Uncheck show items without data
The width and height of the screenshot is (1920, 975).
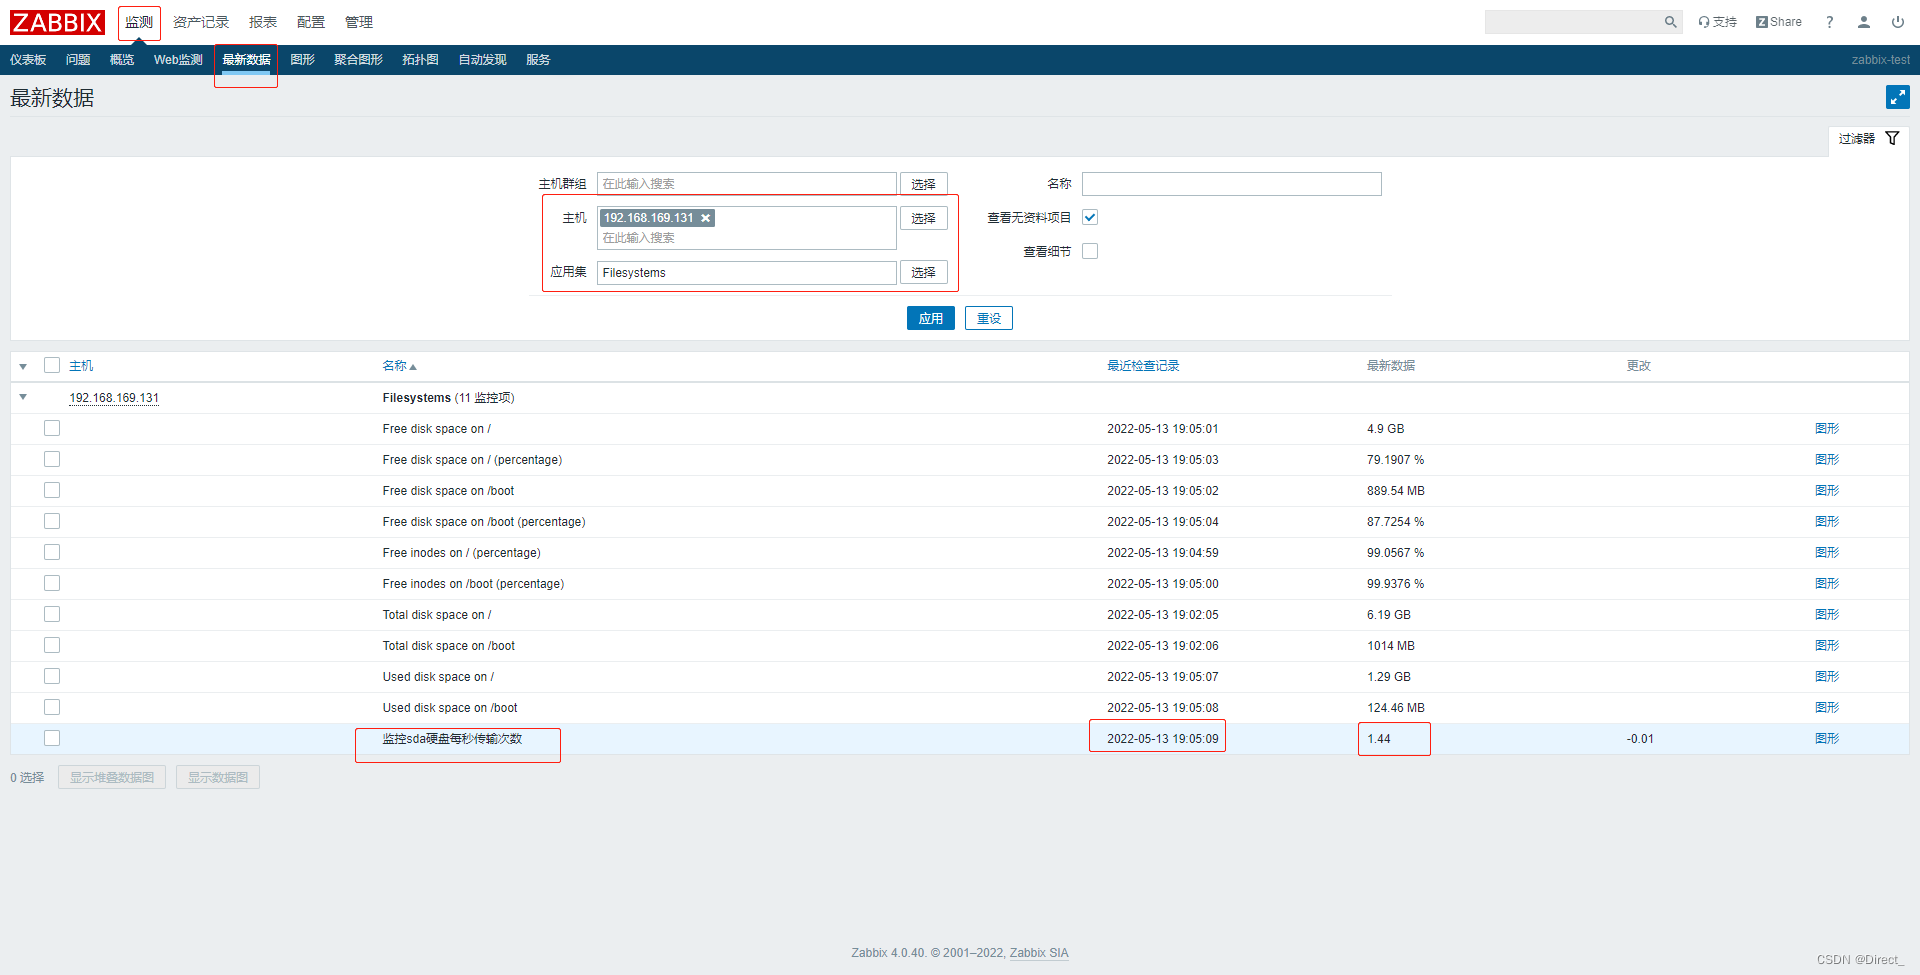tap(1090, 217)
